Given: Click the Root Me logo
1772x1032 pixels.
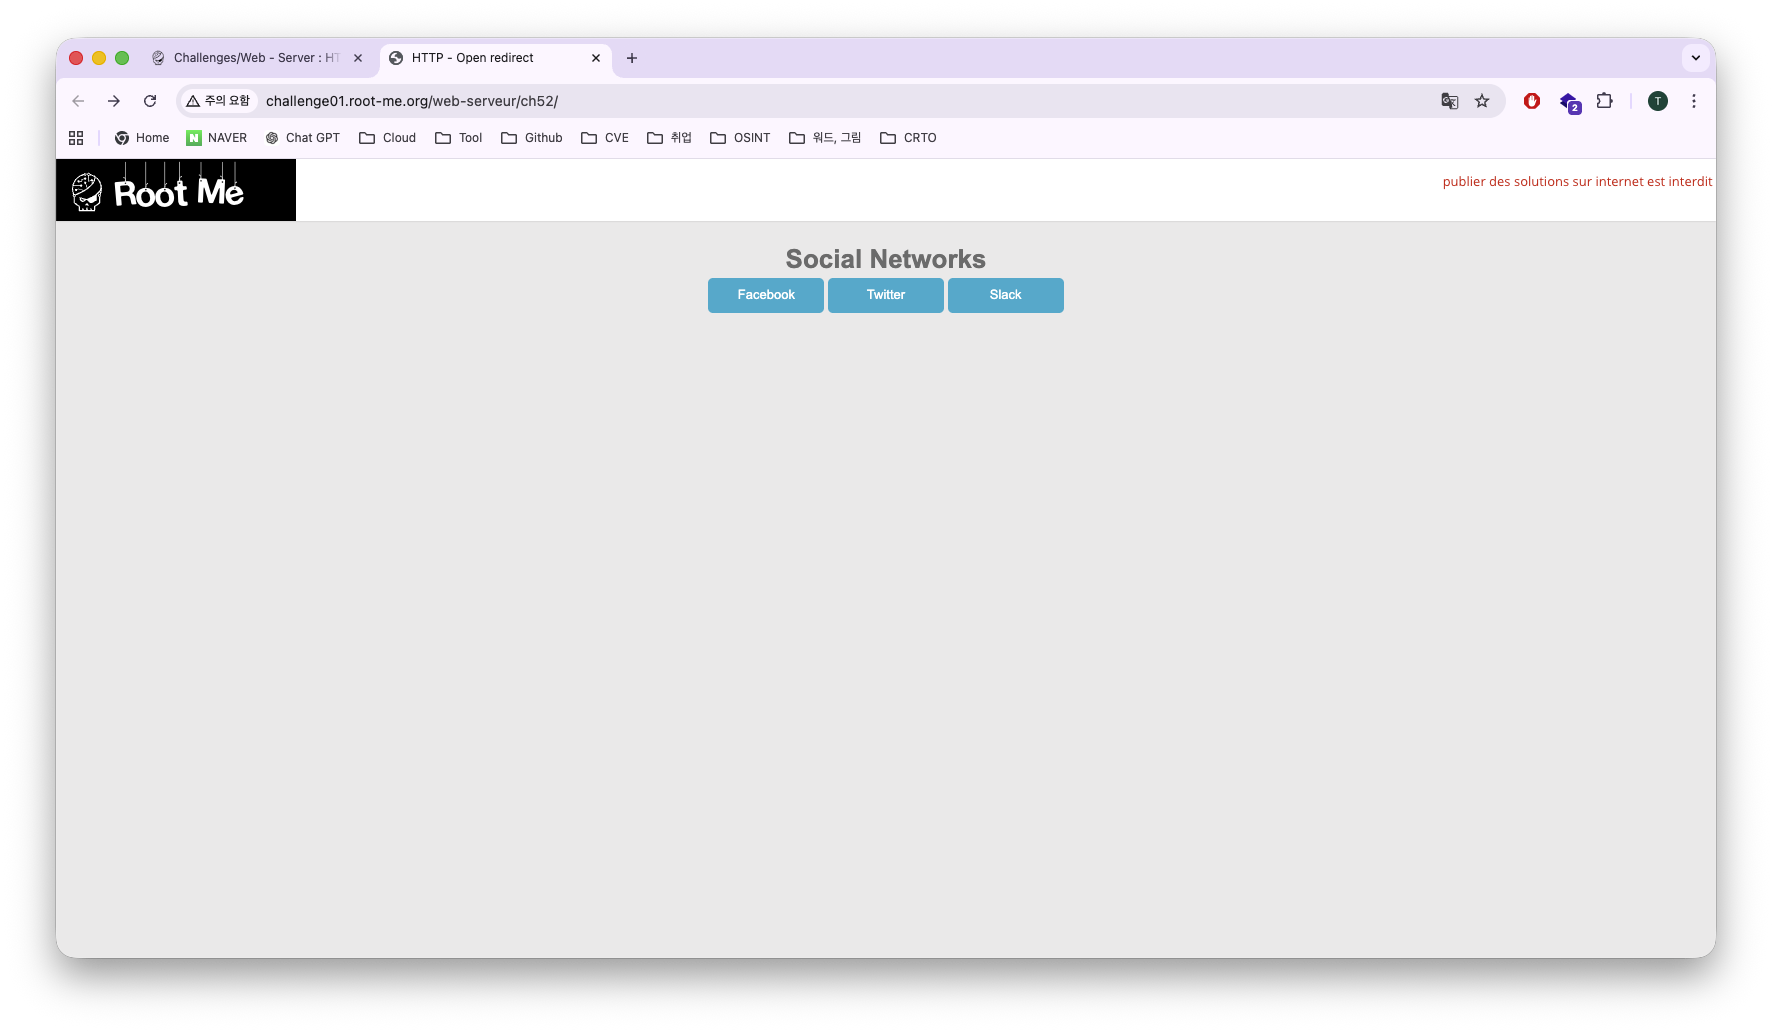Looking at the screenshot, I should [176, 190].
